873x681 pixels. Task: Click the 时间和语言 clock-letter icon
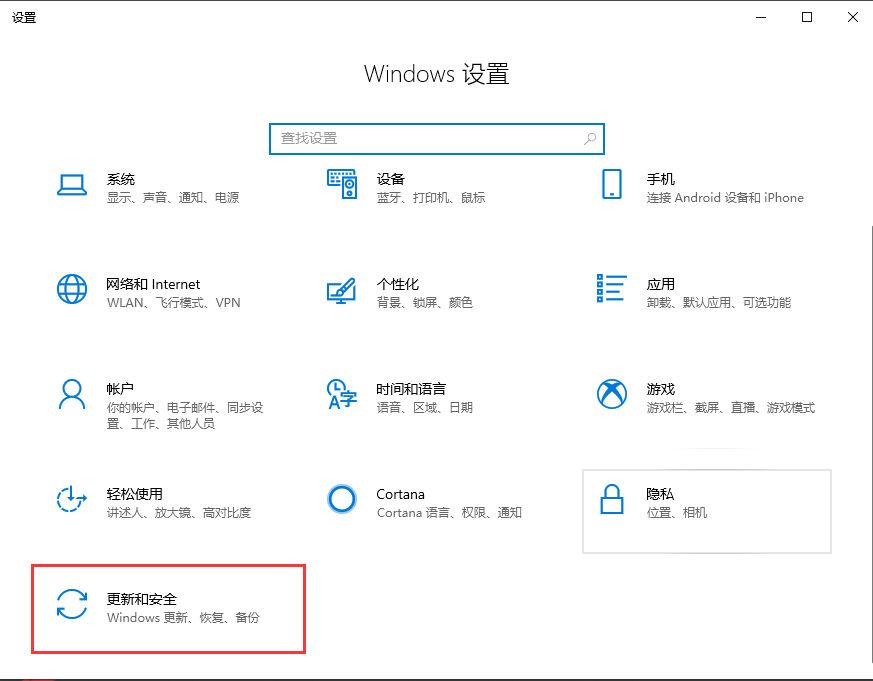click(342, 394)
